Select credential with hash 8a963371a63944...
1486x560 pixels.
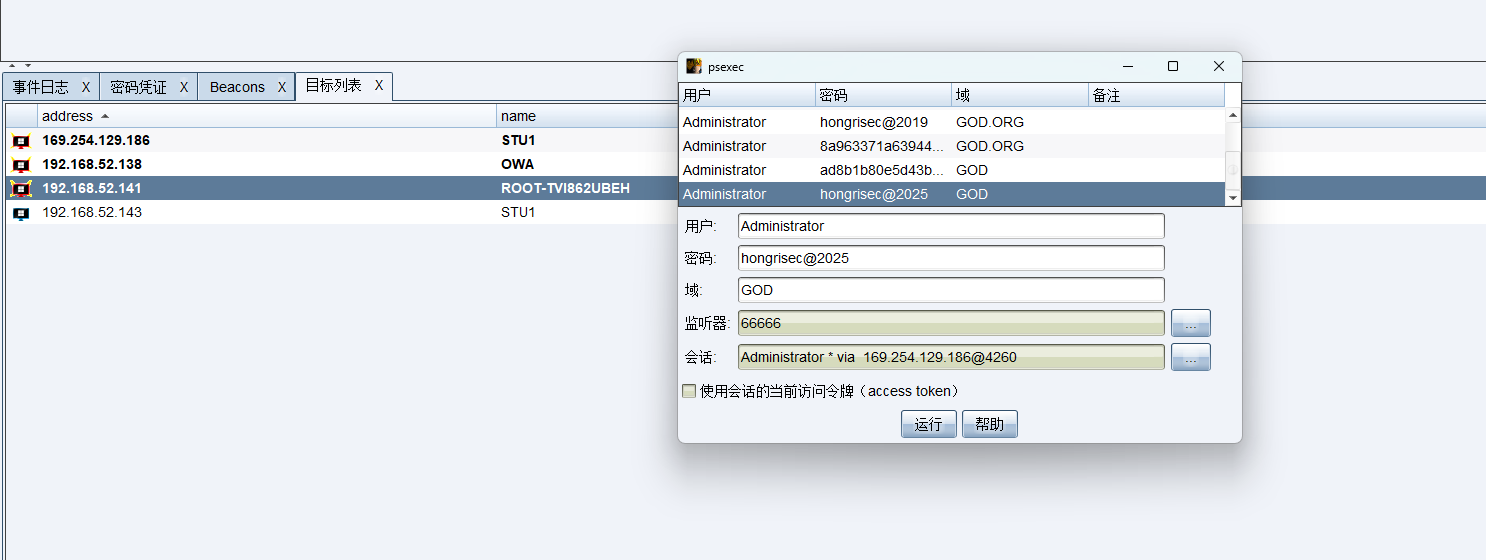951,146
